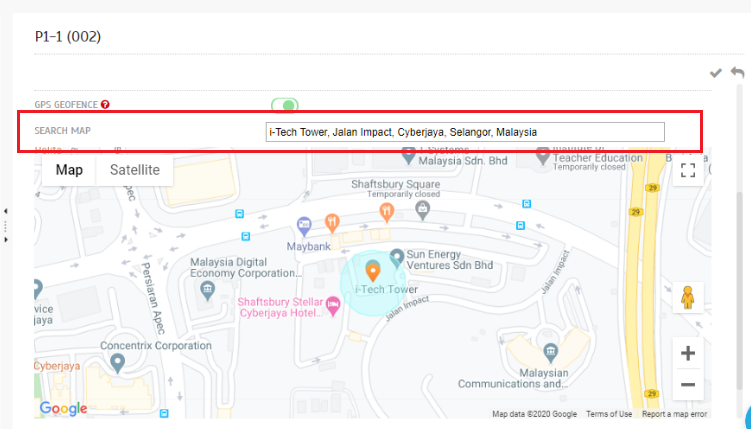Click the left panel splitter handle
The image size is (751, 429).
click(x=5, y=225)
